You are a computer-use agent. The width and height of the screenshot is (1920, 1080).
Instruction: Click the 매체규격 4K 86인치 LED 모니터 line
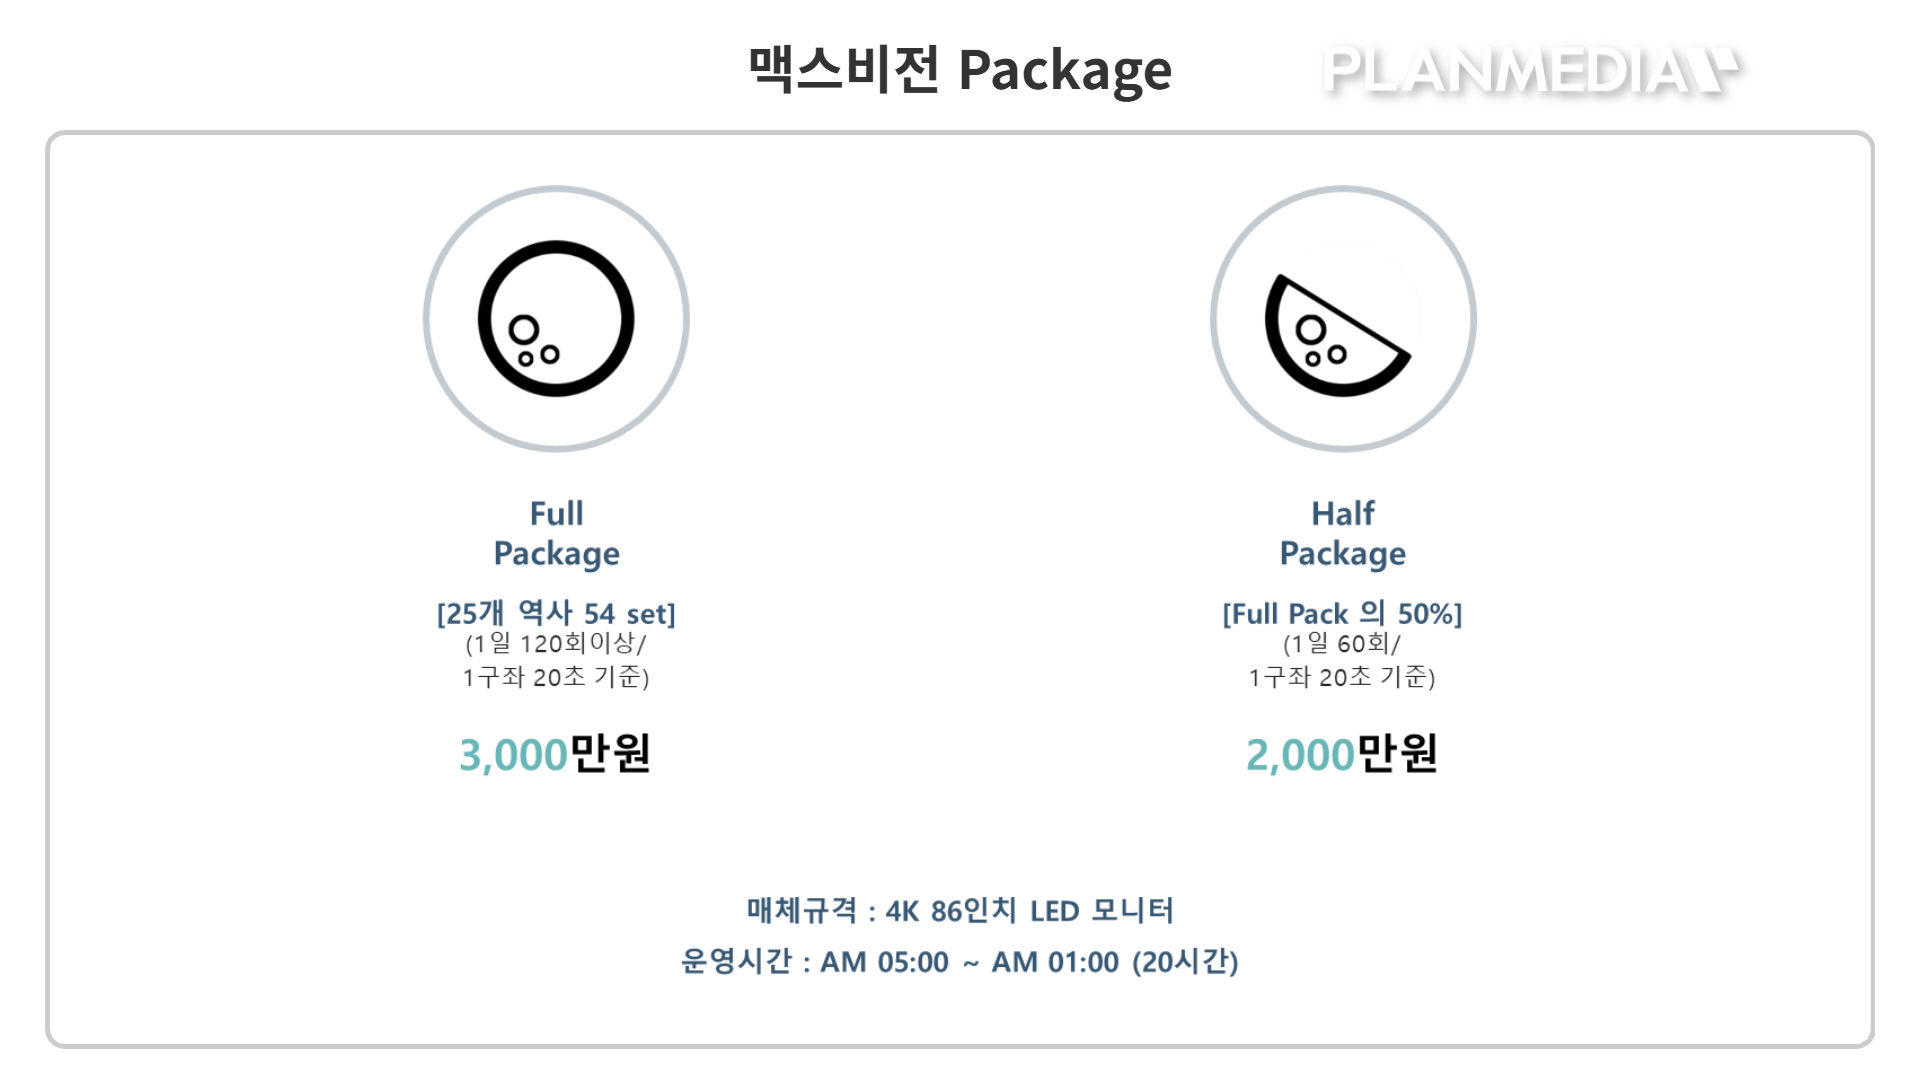960,910
